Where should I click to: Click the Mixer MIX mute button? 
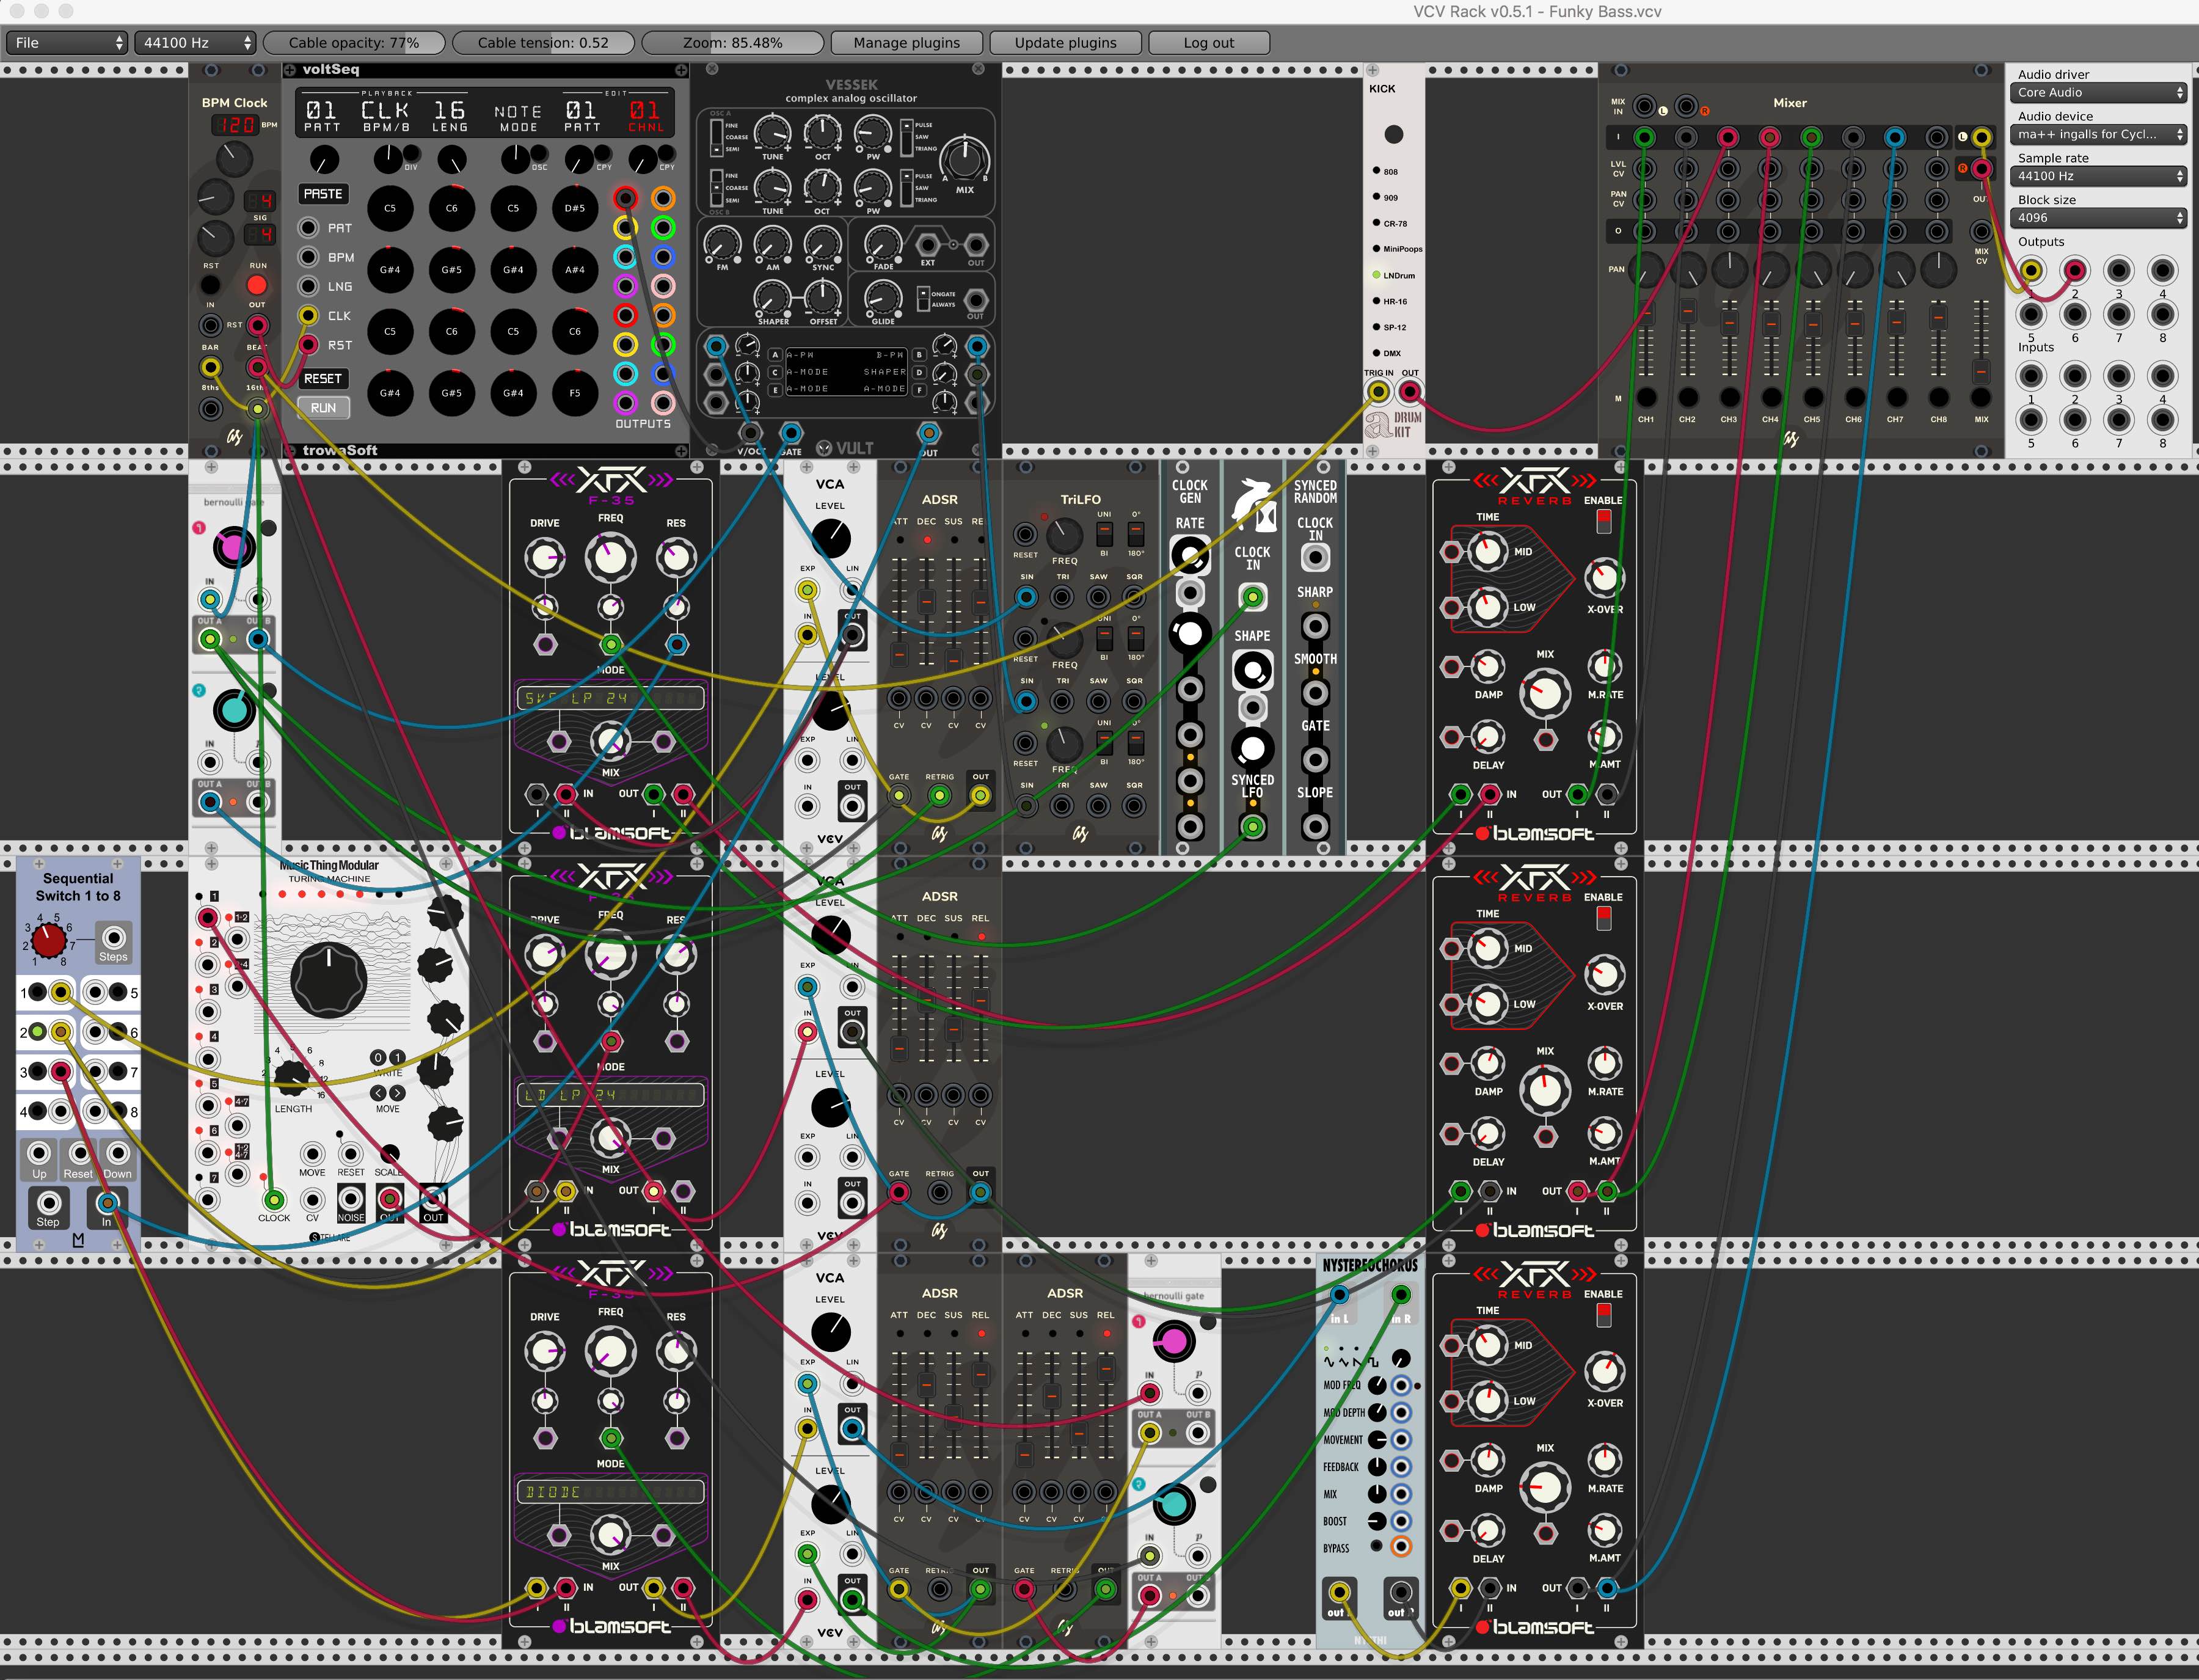tap(1980, 397)
